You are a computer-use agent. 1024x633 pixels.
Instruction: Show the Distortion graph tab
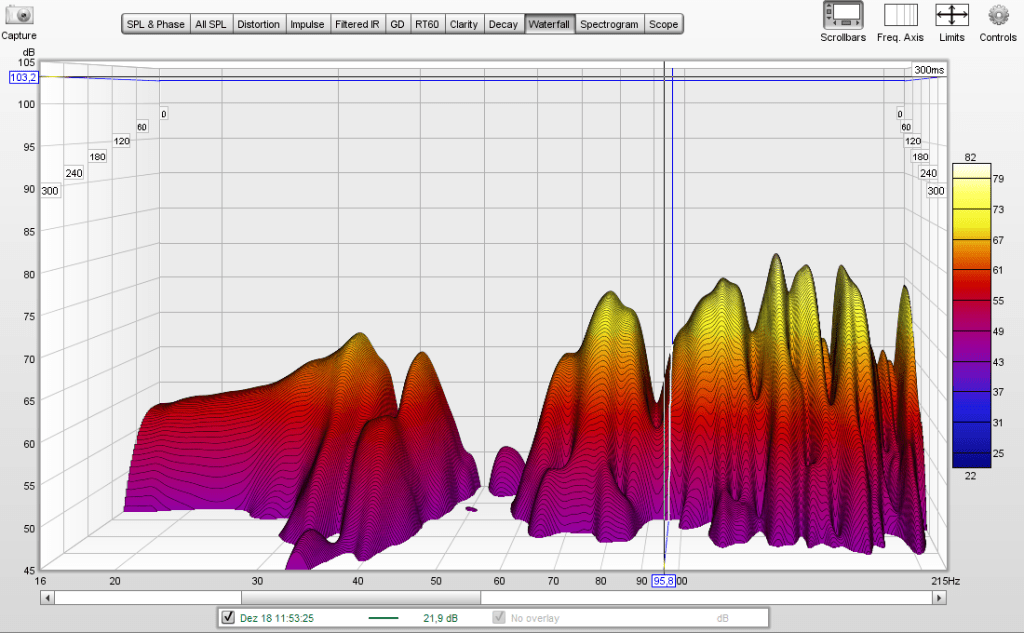point(259,24)
